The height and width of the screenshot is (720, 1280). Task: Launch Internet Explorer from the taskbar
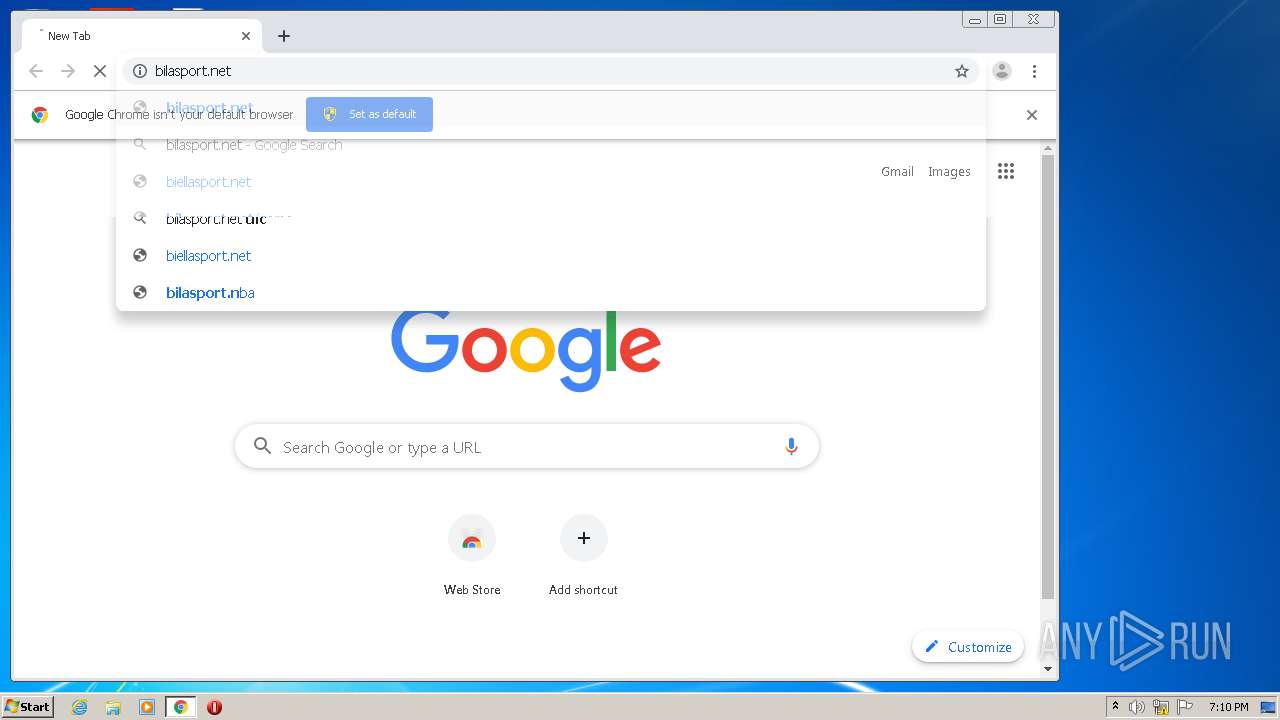79,707
